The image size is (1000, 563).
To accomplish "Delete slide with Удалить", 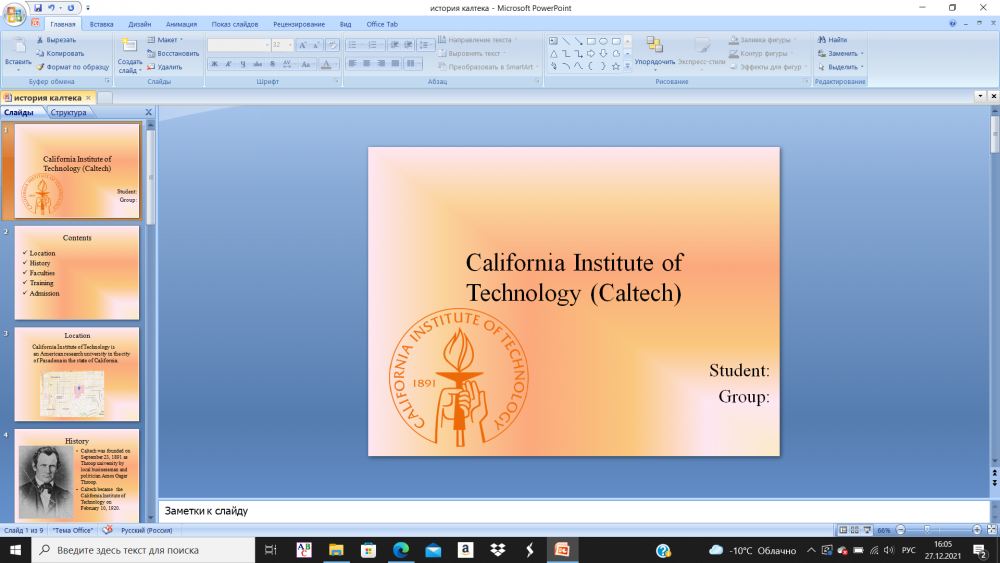I will coord(165,67).
